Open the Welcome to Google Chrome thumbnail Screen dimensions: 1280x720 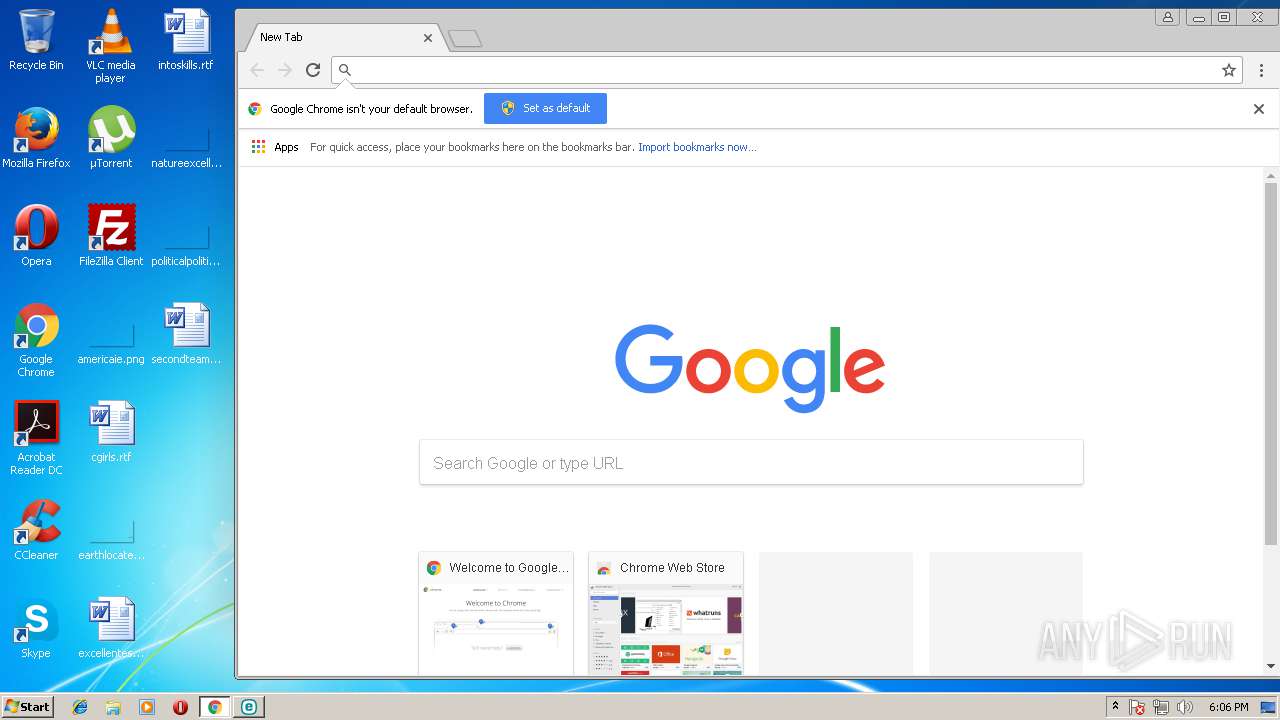point(496,613)
